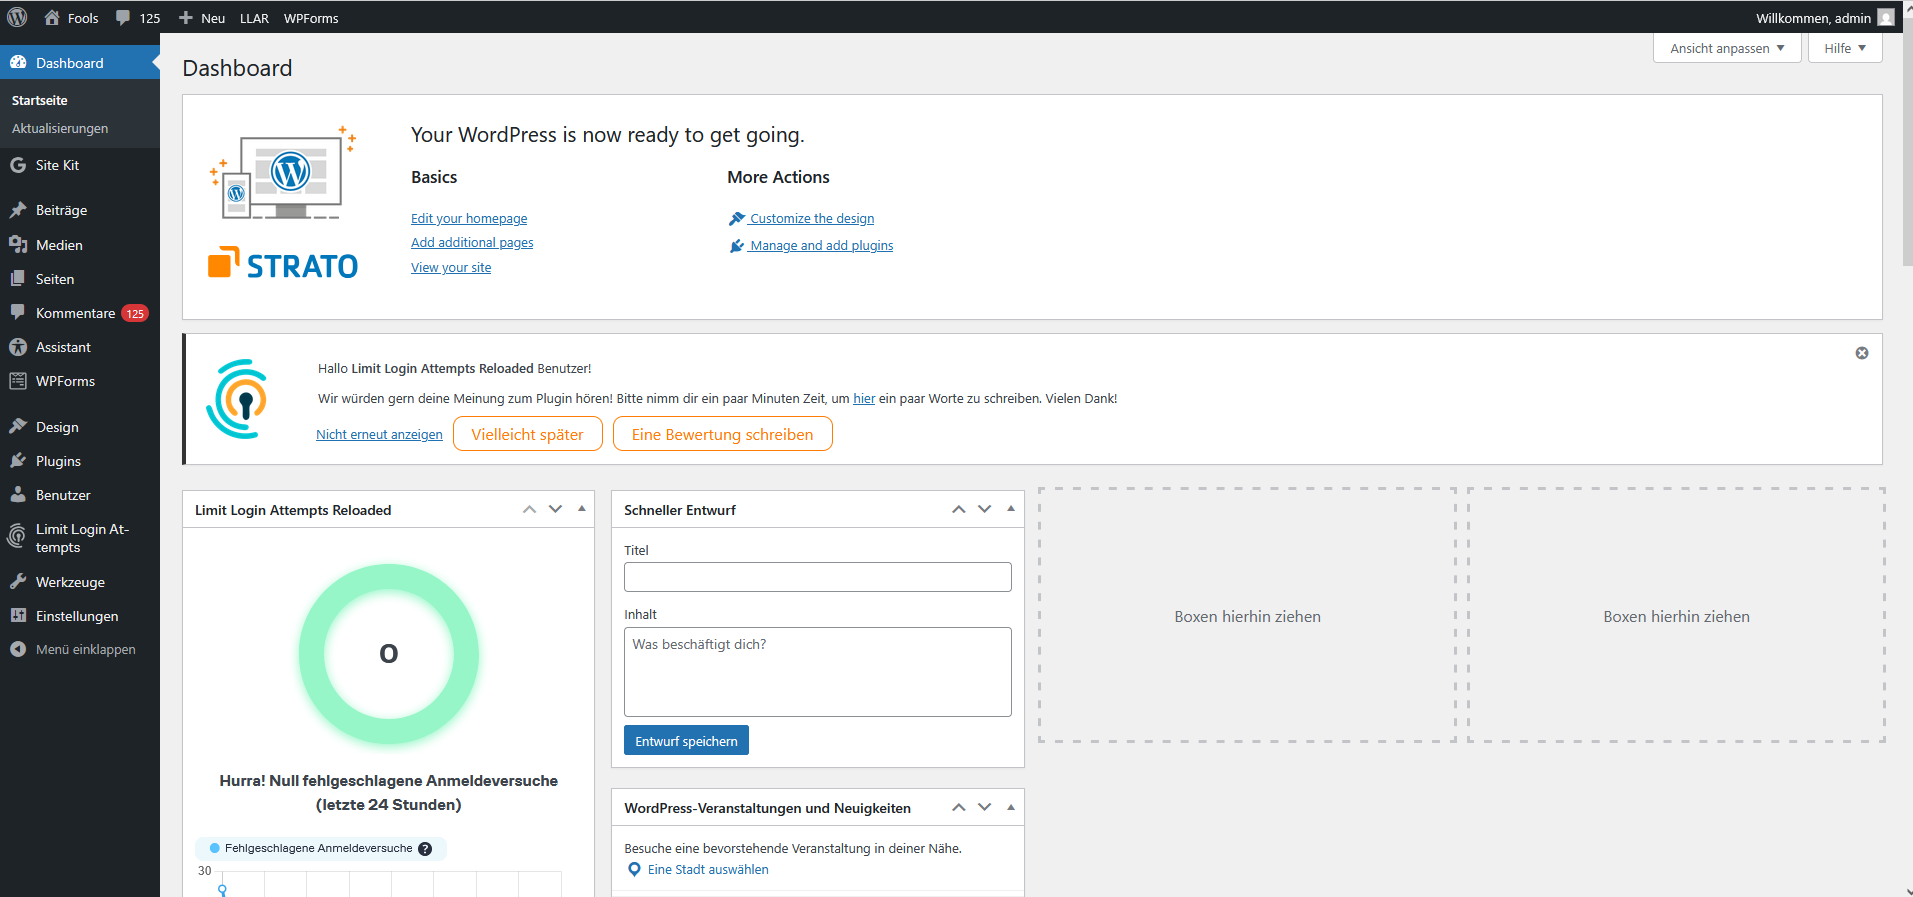Open the Ansicht anpassen dropdown
Screen dimensions: 1913x897
coord(1727,48)
